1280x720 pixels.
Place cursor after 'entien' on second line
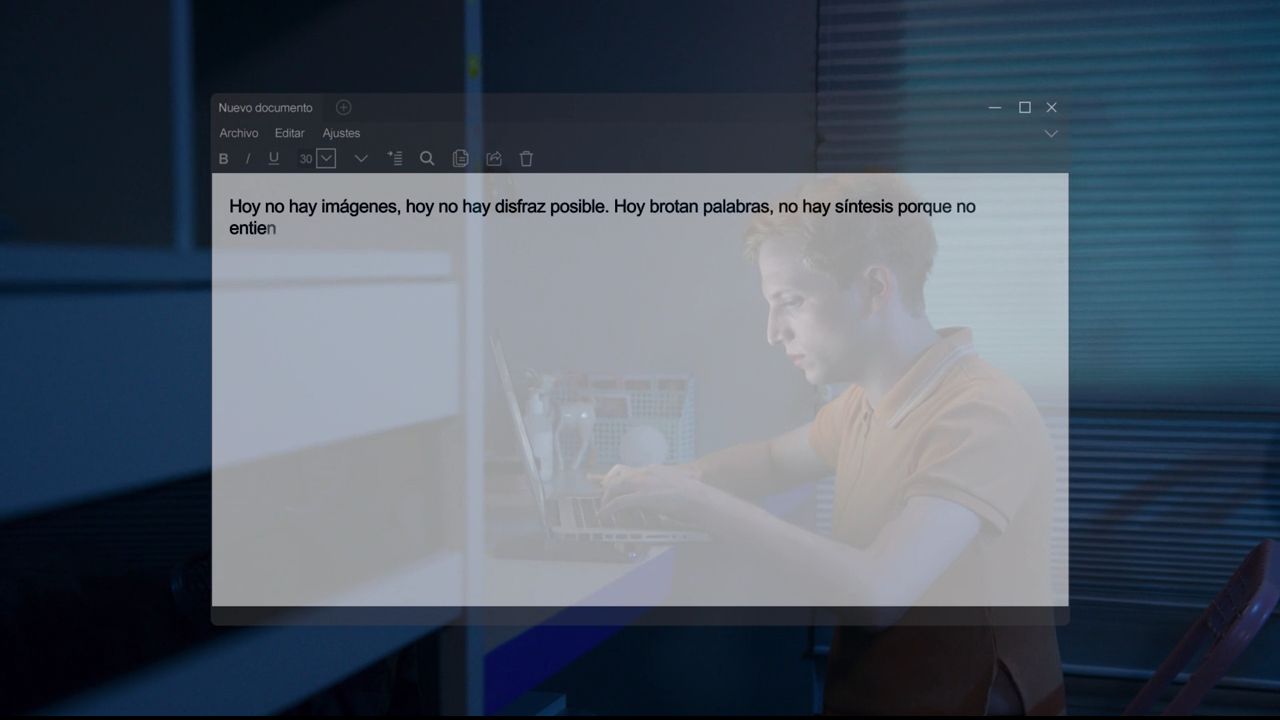pyautogui.click(x=277, y=228)
